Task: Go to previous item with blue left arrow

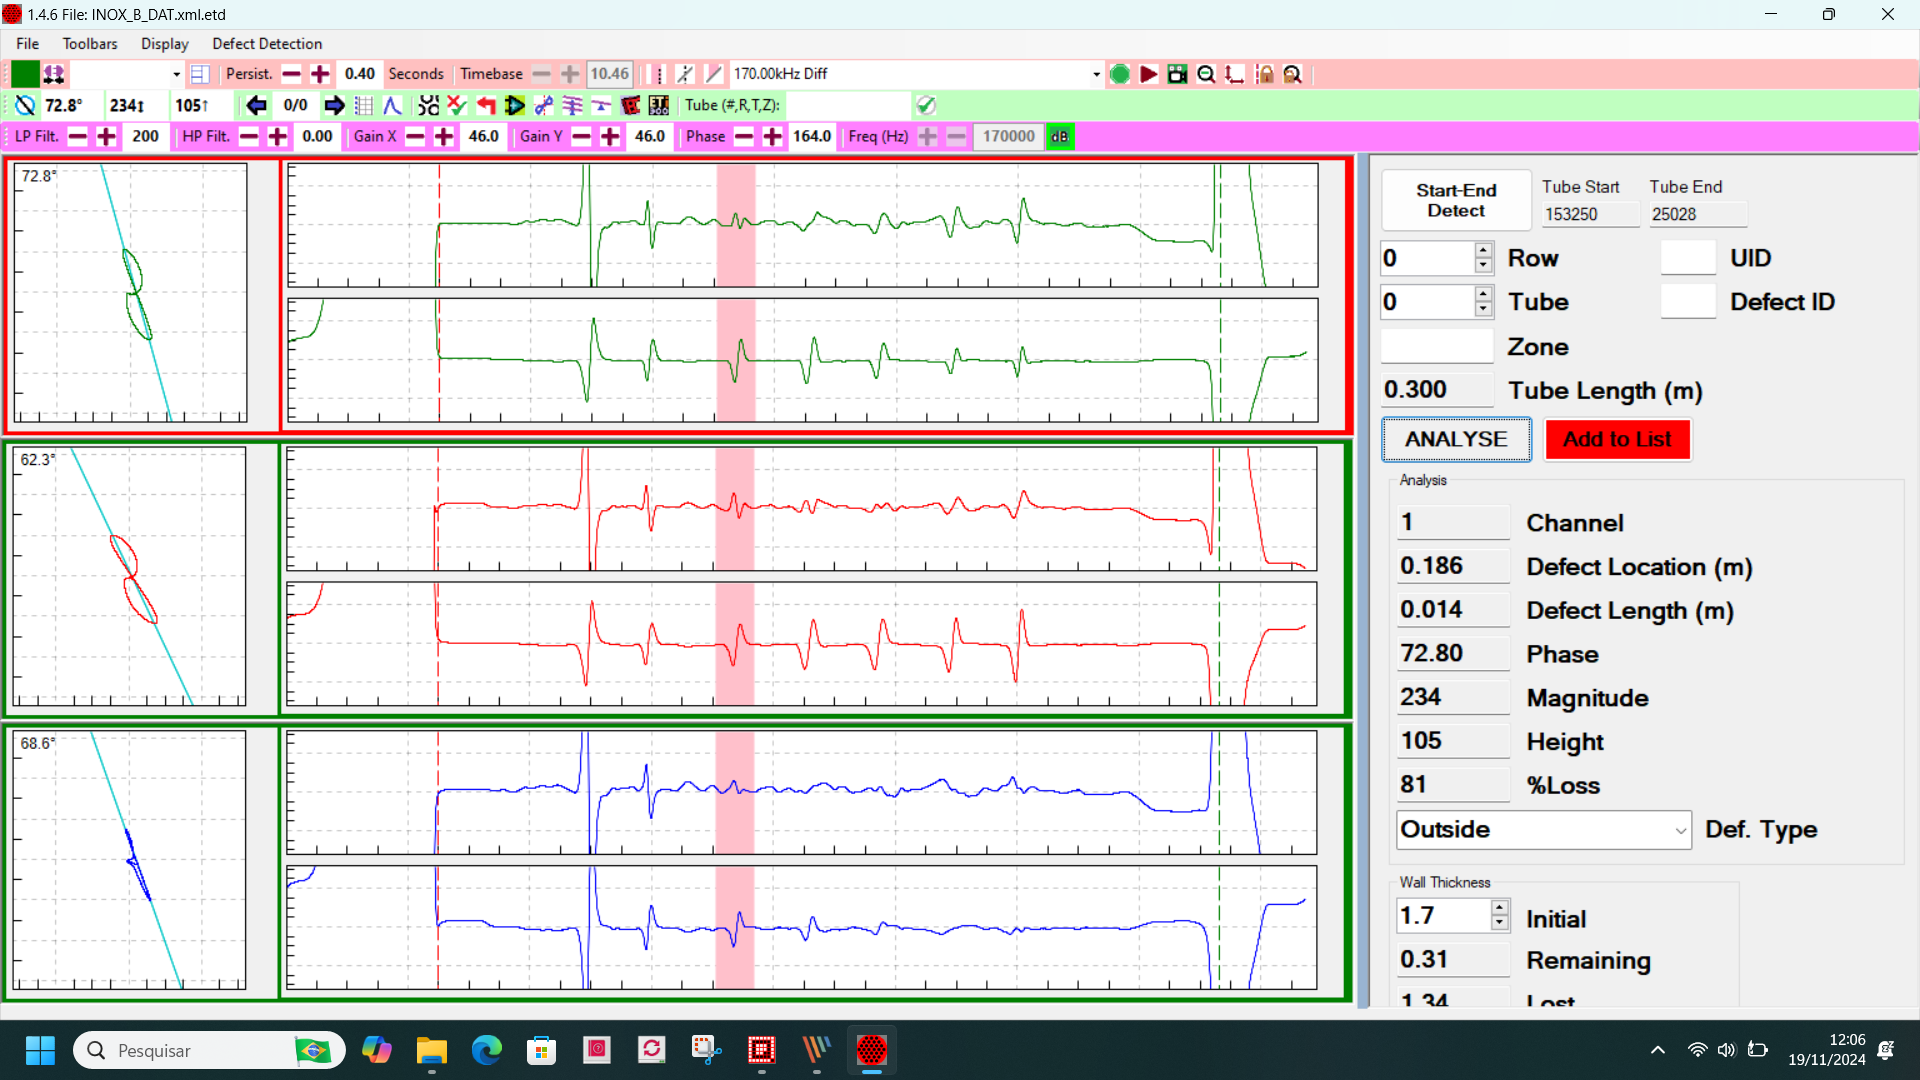Action: click(x=256, y=105)
